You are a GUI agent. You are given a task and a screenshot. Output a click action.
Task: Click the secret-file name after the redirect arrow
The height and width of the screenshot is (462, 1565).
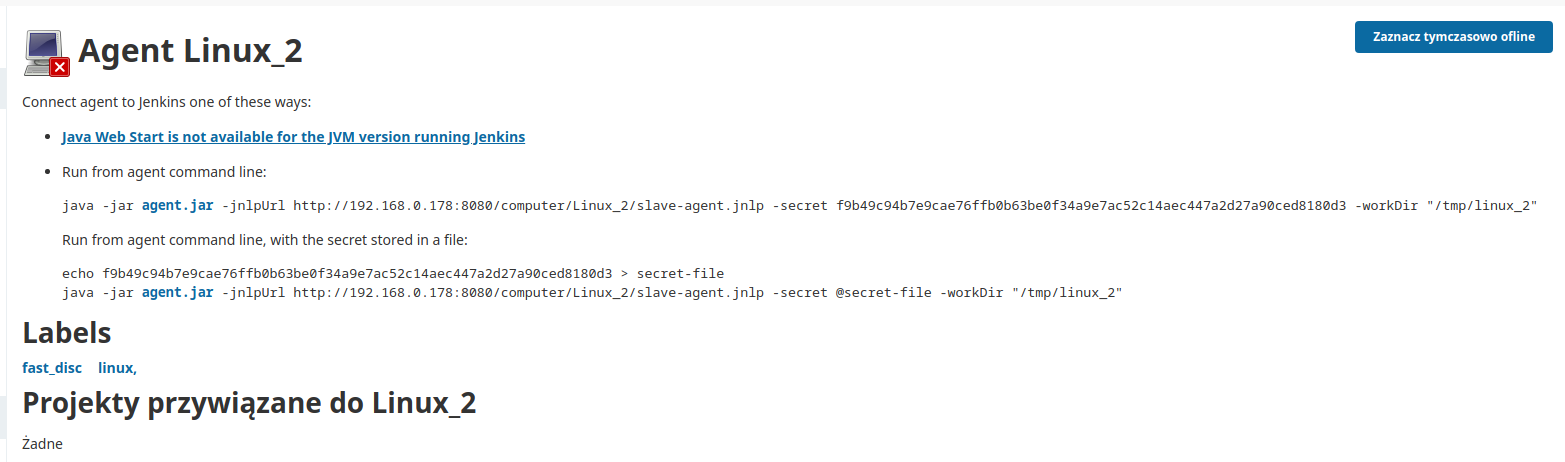pos(680,273)
